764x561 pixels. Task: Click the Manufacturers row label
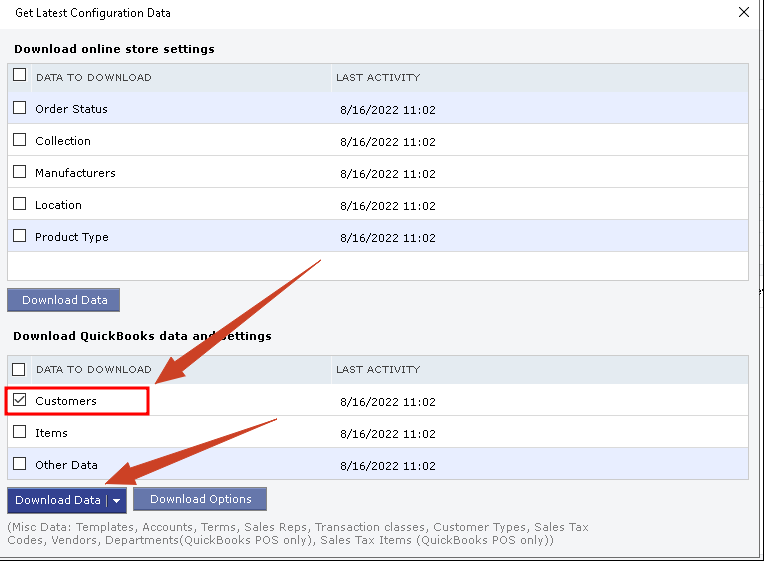pos(75,173)
